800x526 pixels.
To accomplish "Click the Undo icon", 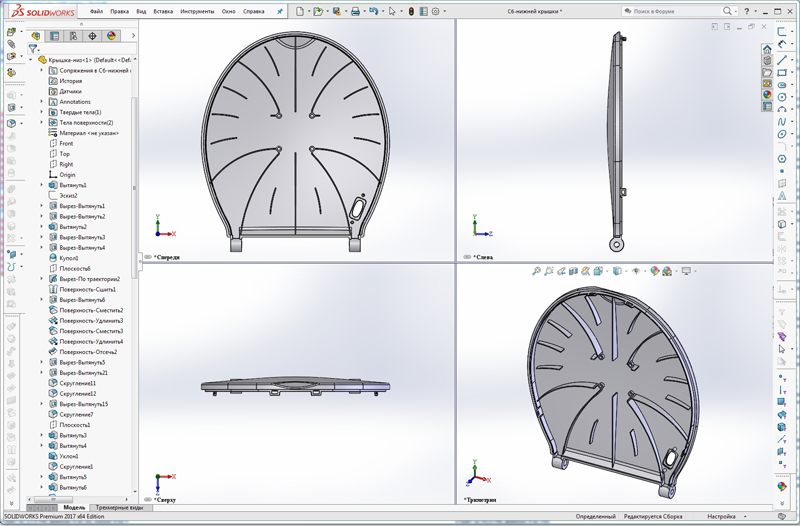I will pos(373,11).
